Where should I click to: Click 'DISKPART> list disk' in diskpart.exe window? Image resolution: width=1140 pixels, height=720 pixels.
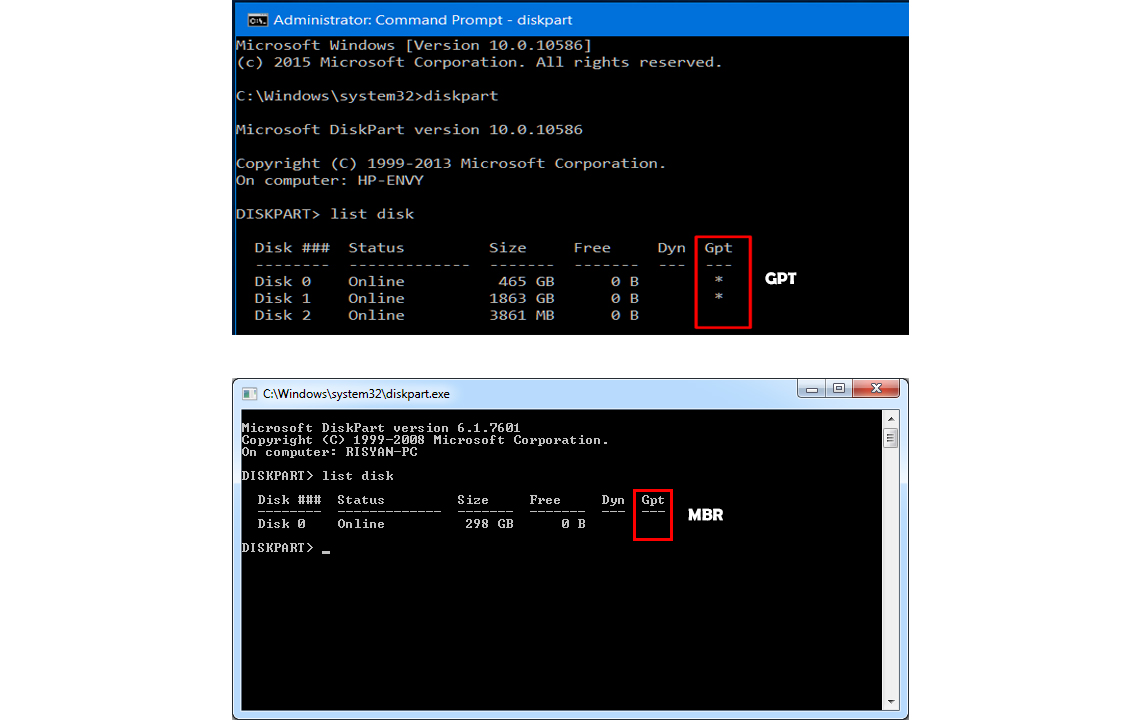pyautogui.click(x=318, y=476)
